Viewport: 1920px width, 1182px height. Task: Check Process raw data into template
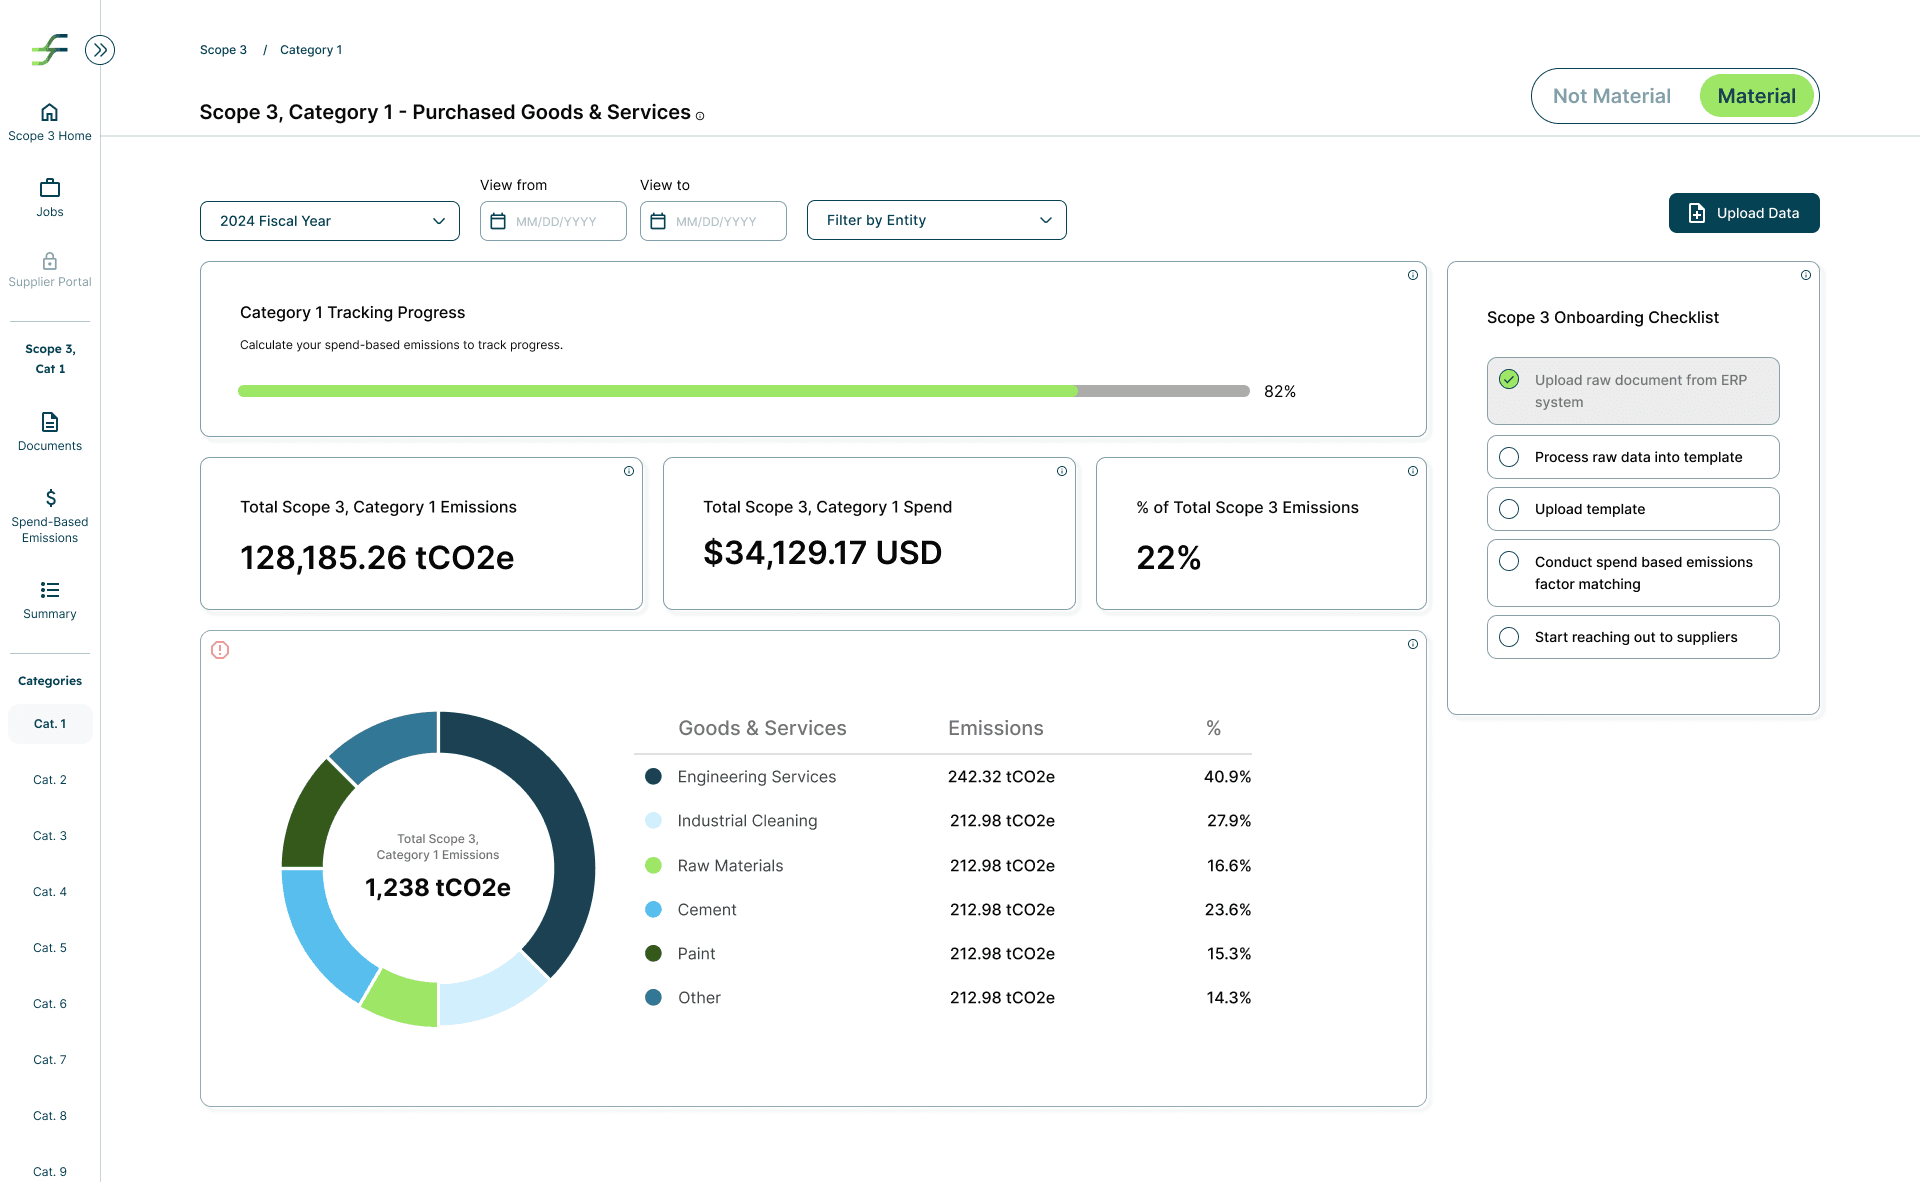(1509, 457)
